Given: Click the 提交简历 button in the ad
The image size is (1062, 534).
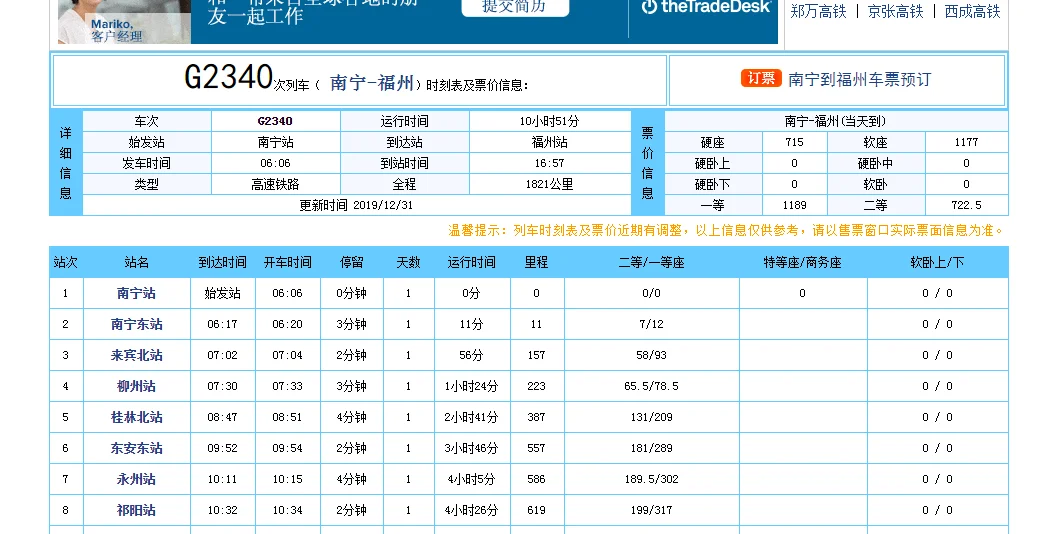Looking at the screenshot, I should [x=515, y=6].
